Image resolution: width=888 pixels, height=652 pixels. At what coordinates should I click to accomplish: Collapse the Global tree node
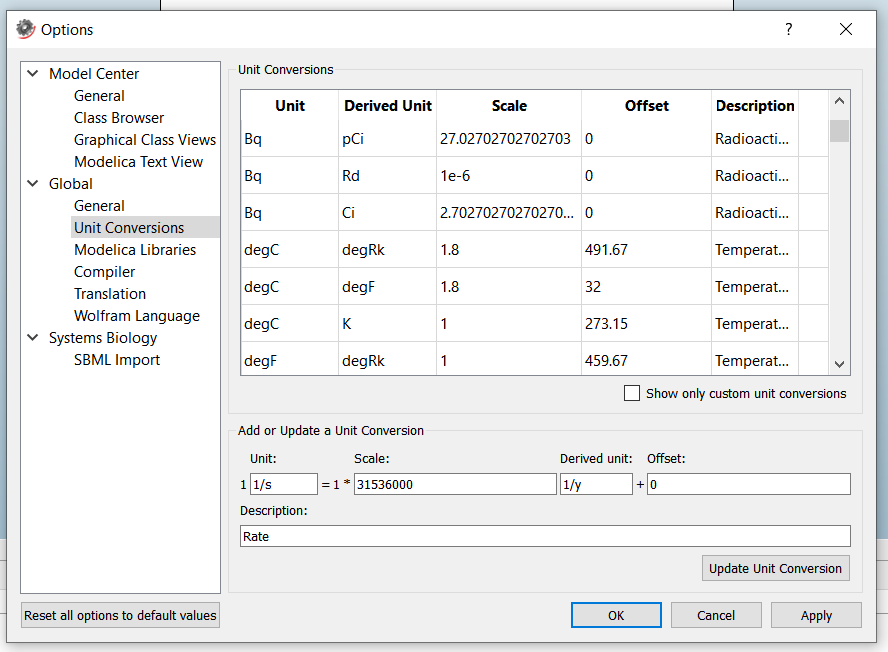[33, 184]
